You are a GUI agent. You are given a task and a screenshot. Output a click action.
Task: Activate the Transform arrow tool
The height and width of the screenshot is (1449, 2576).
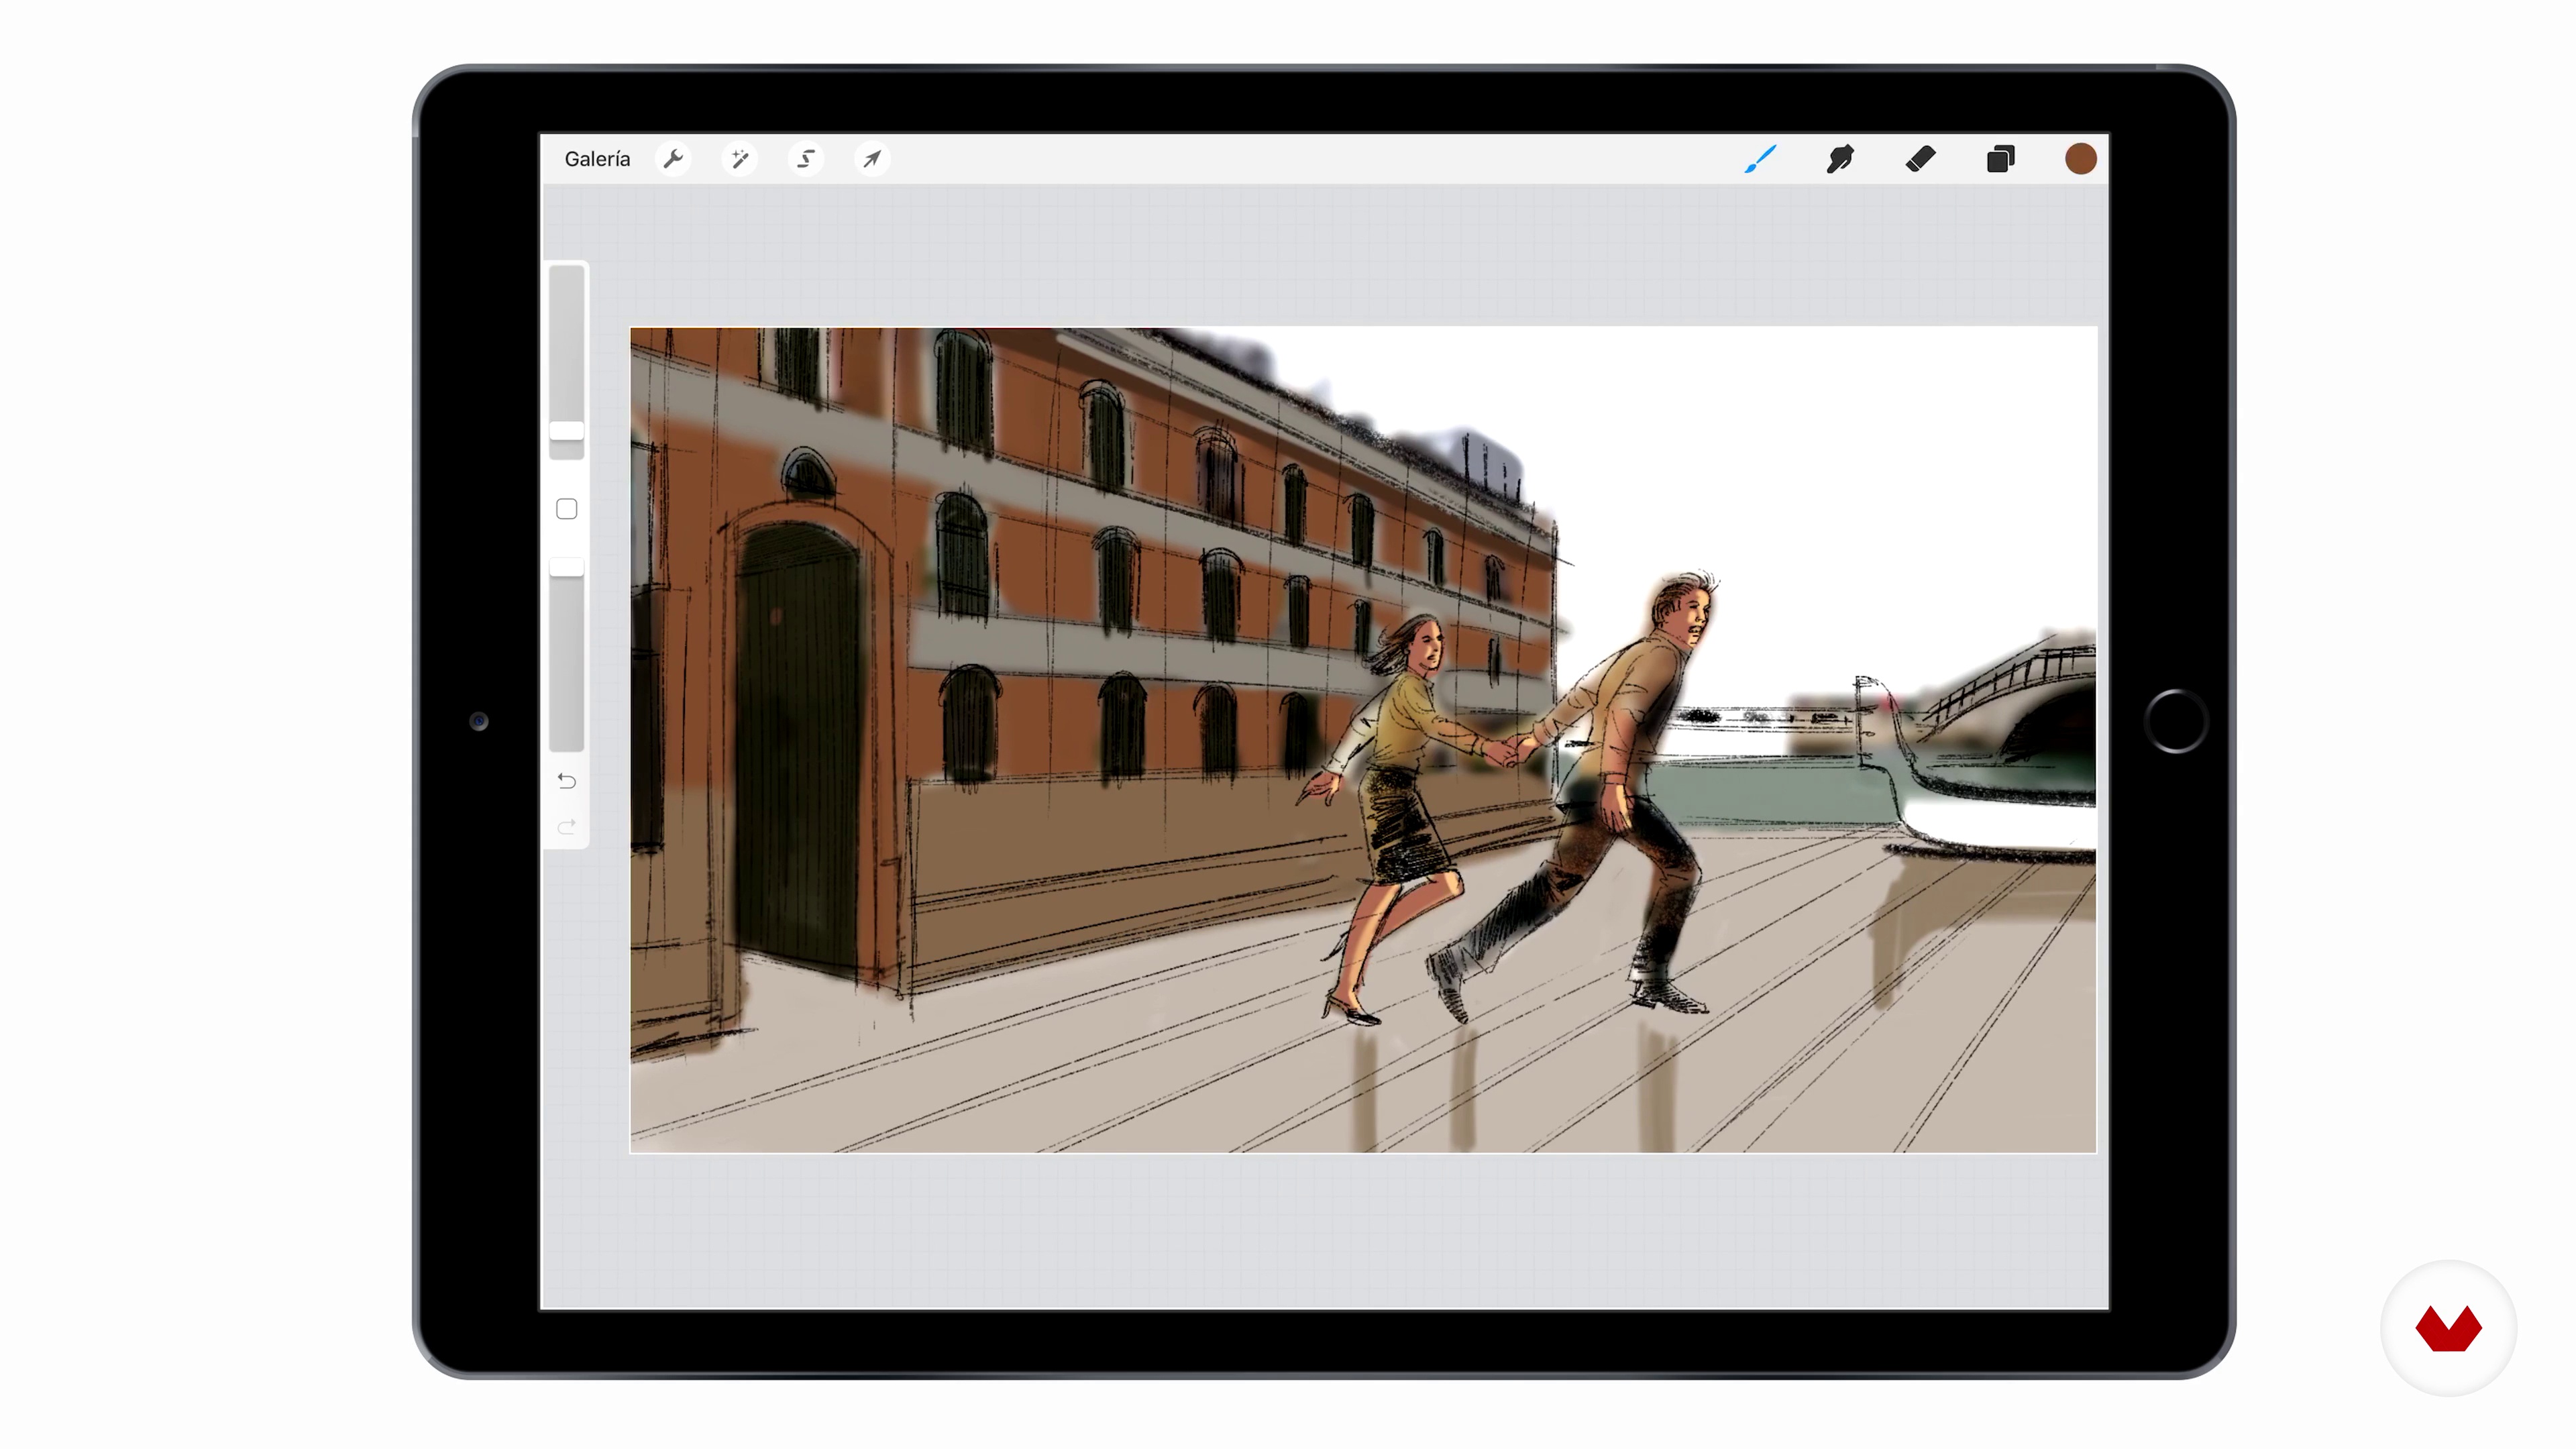coord(872,159)
